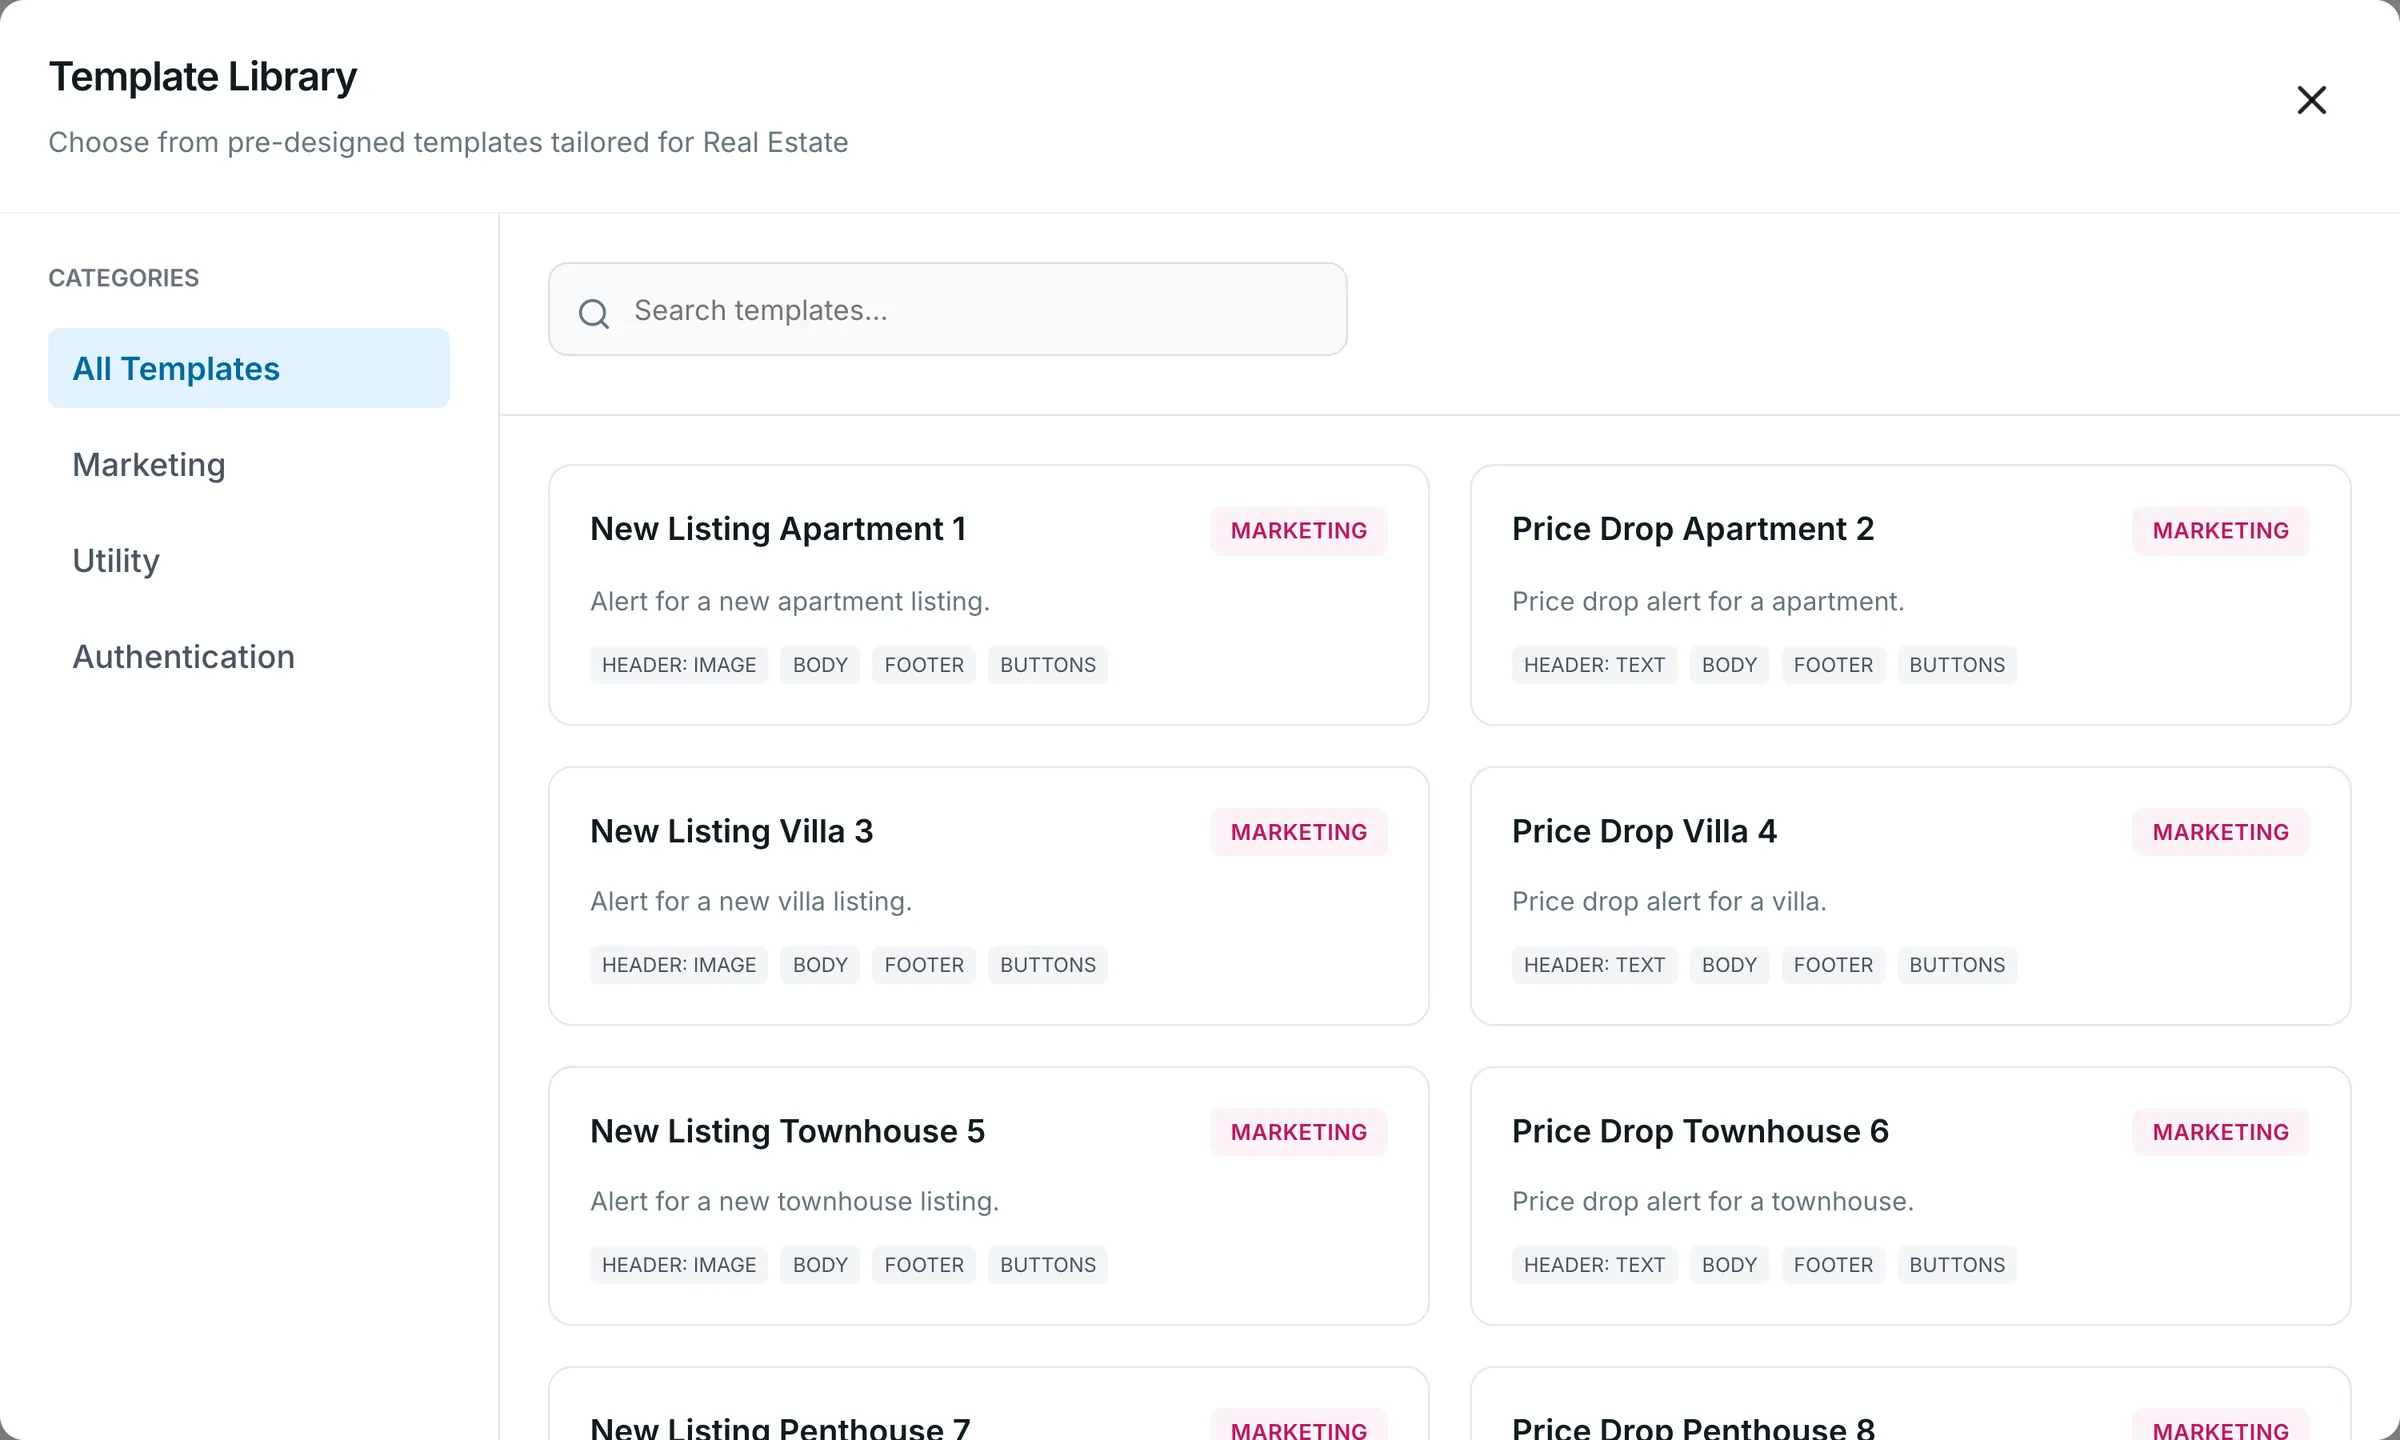2400x1440 pixels.
Task: Click FOOTER tag on New Listing Villa 3
Action: click(924, 965)
